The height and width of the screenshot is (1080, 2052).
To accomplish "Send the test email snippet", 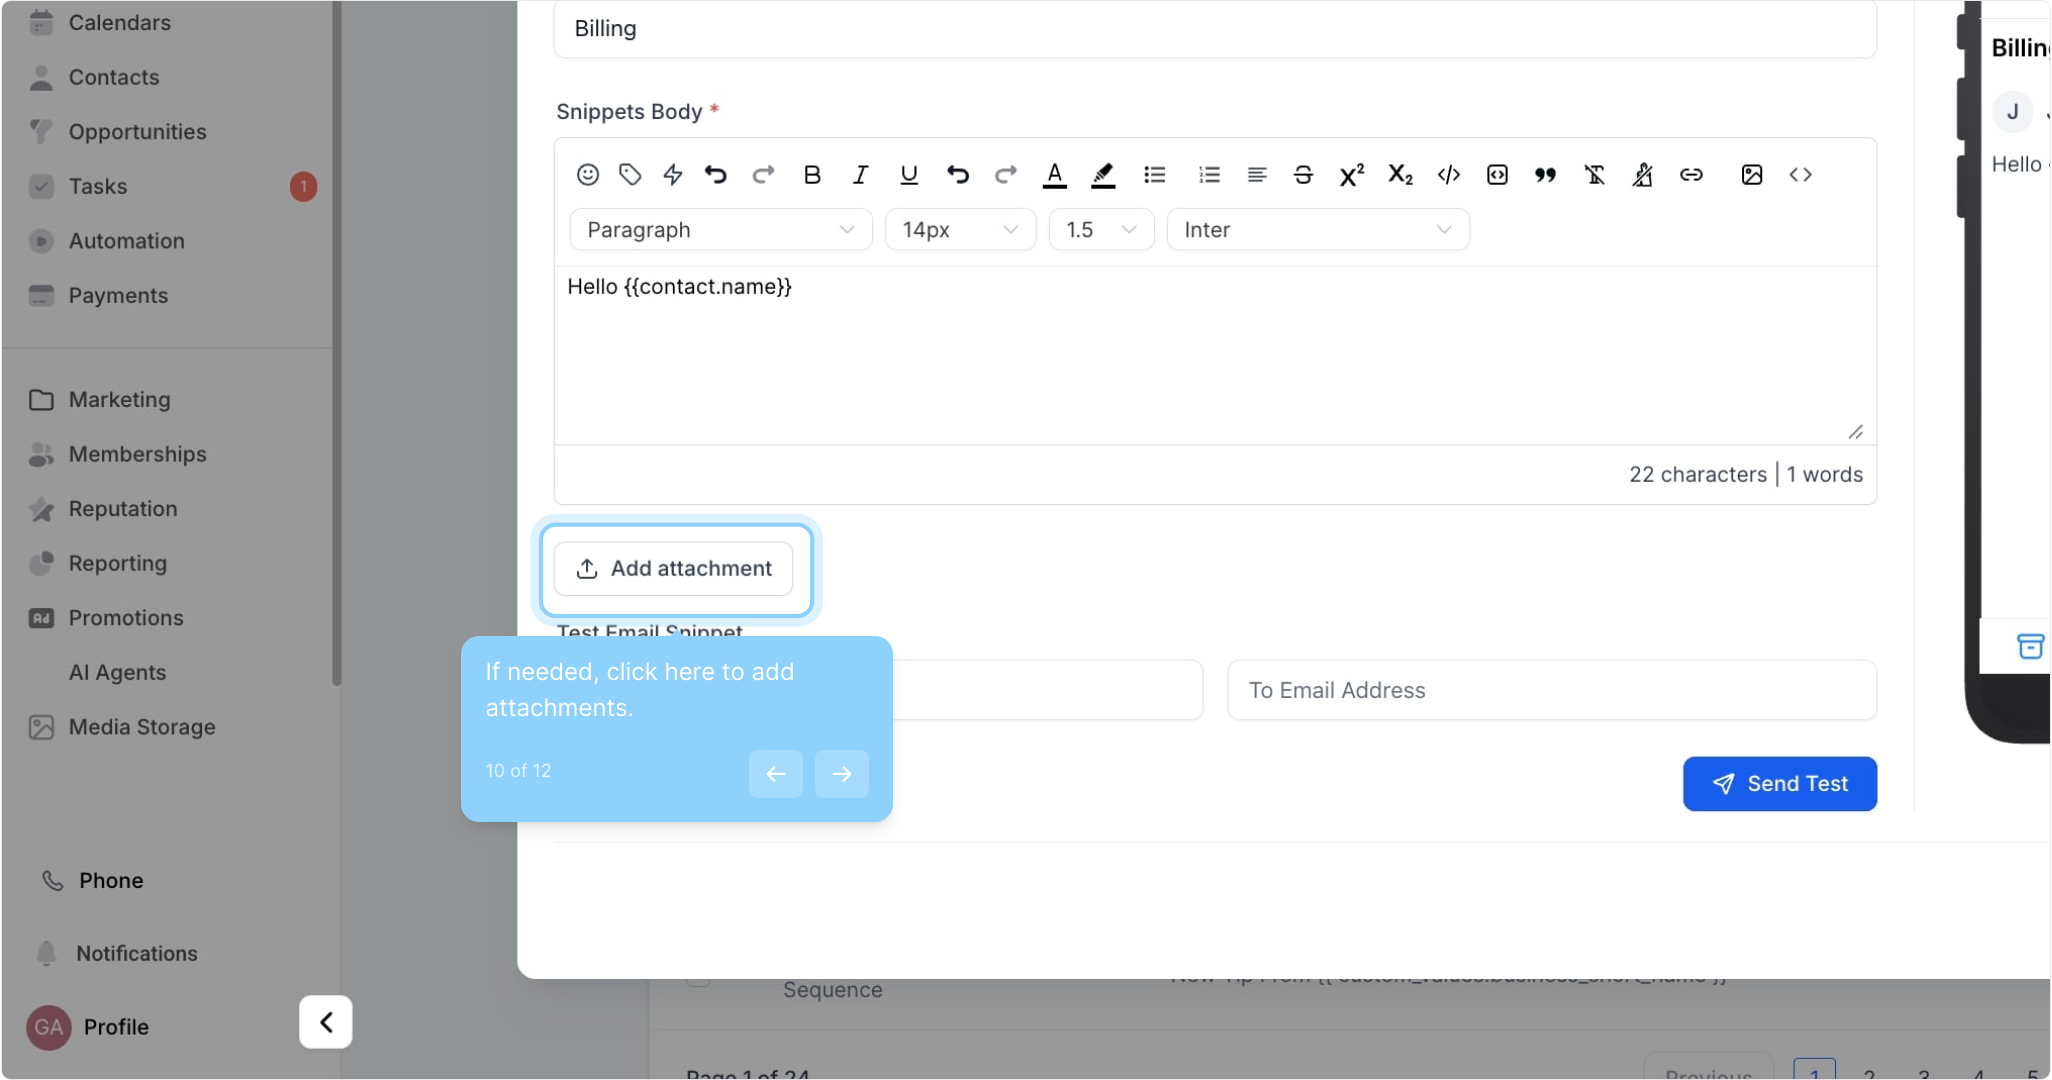I will [1779, 784].
